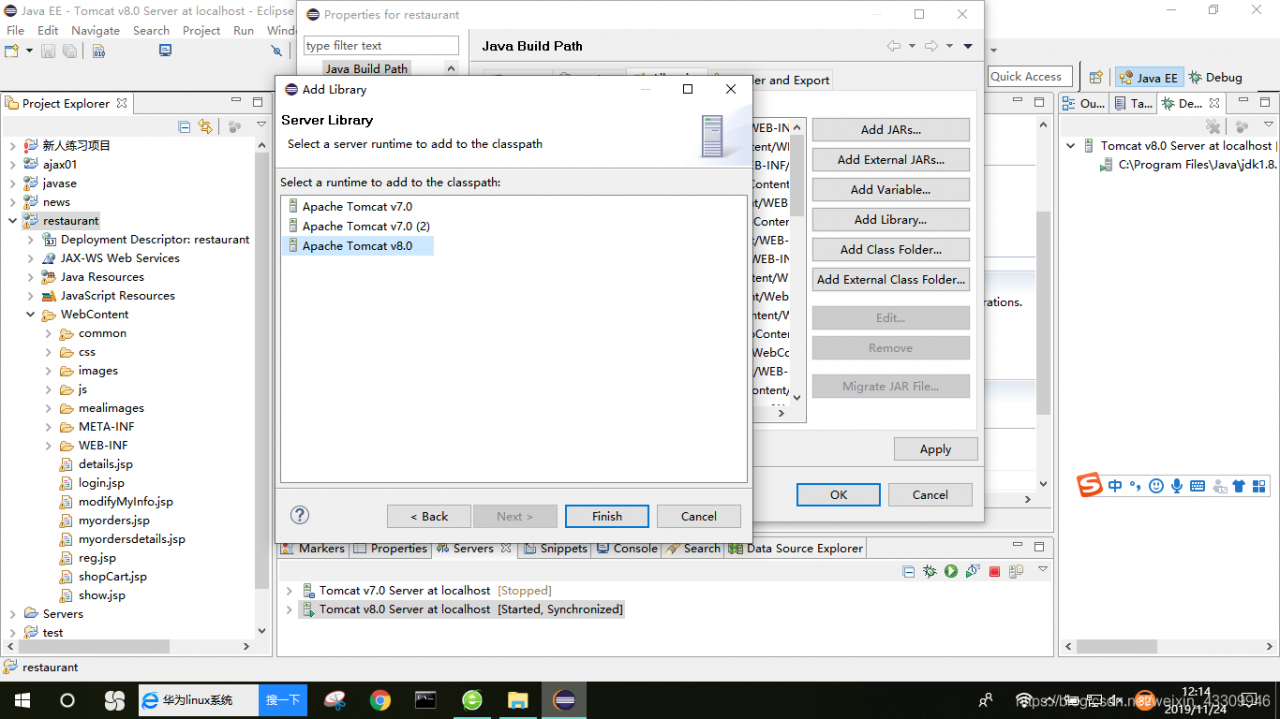Focus the type filter text field
Viewport: 1280px width, 719px height.
point(381,45)
